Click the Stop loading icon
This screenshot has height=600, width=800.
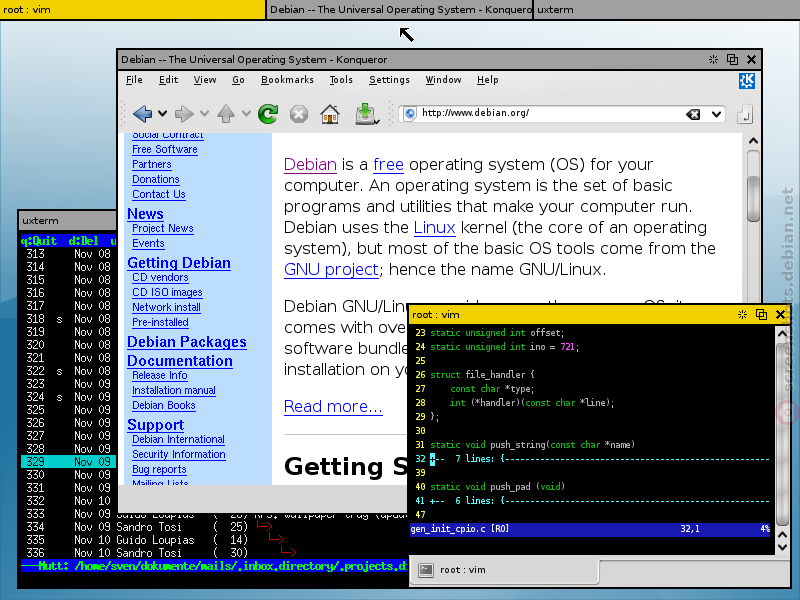point(299,114)
